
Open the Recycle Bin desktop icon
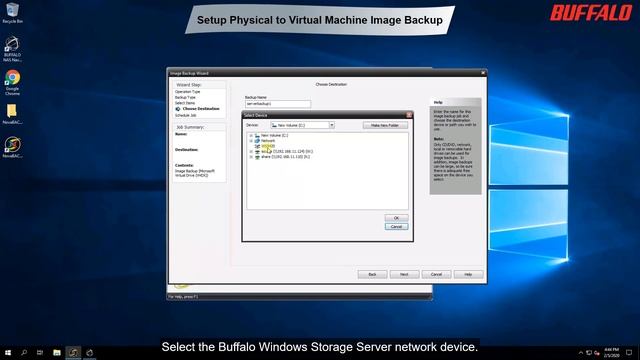[12, 13]
